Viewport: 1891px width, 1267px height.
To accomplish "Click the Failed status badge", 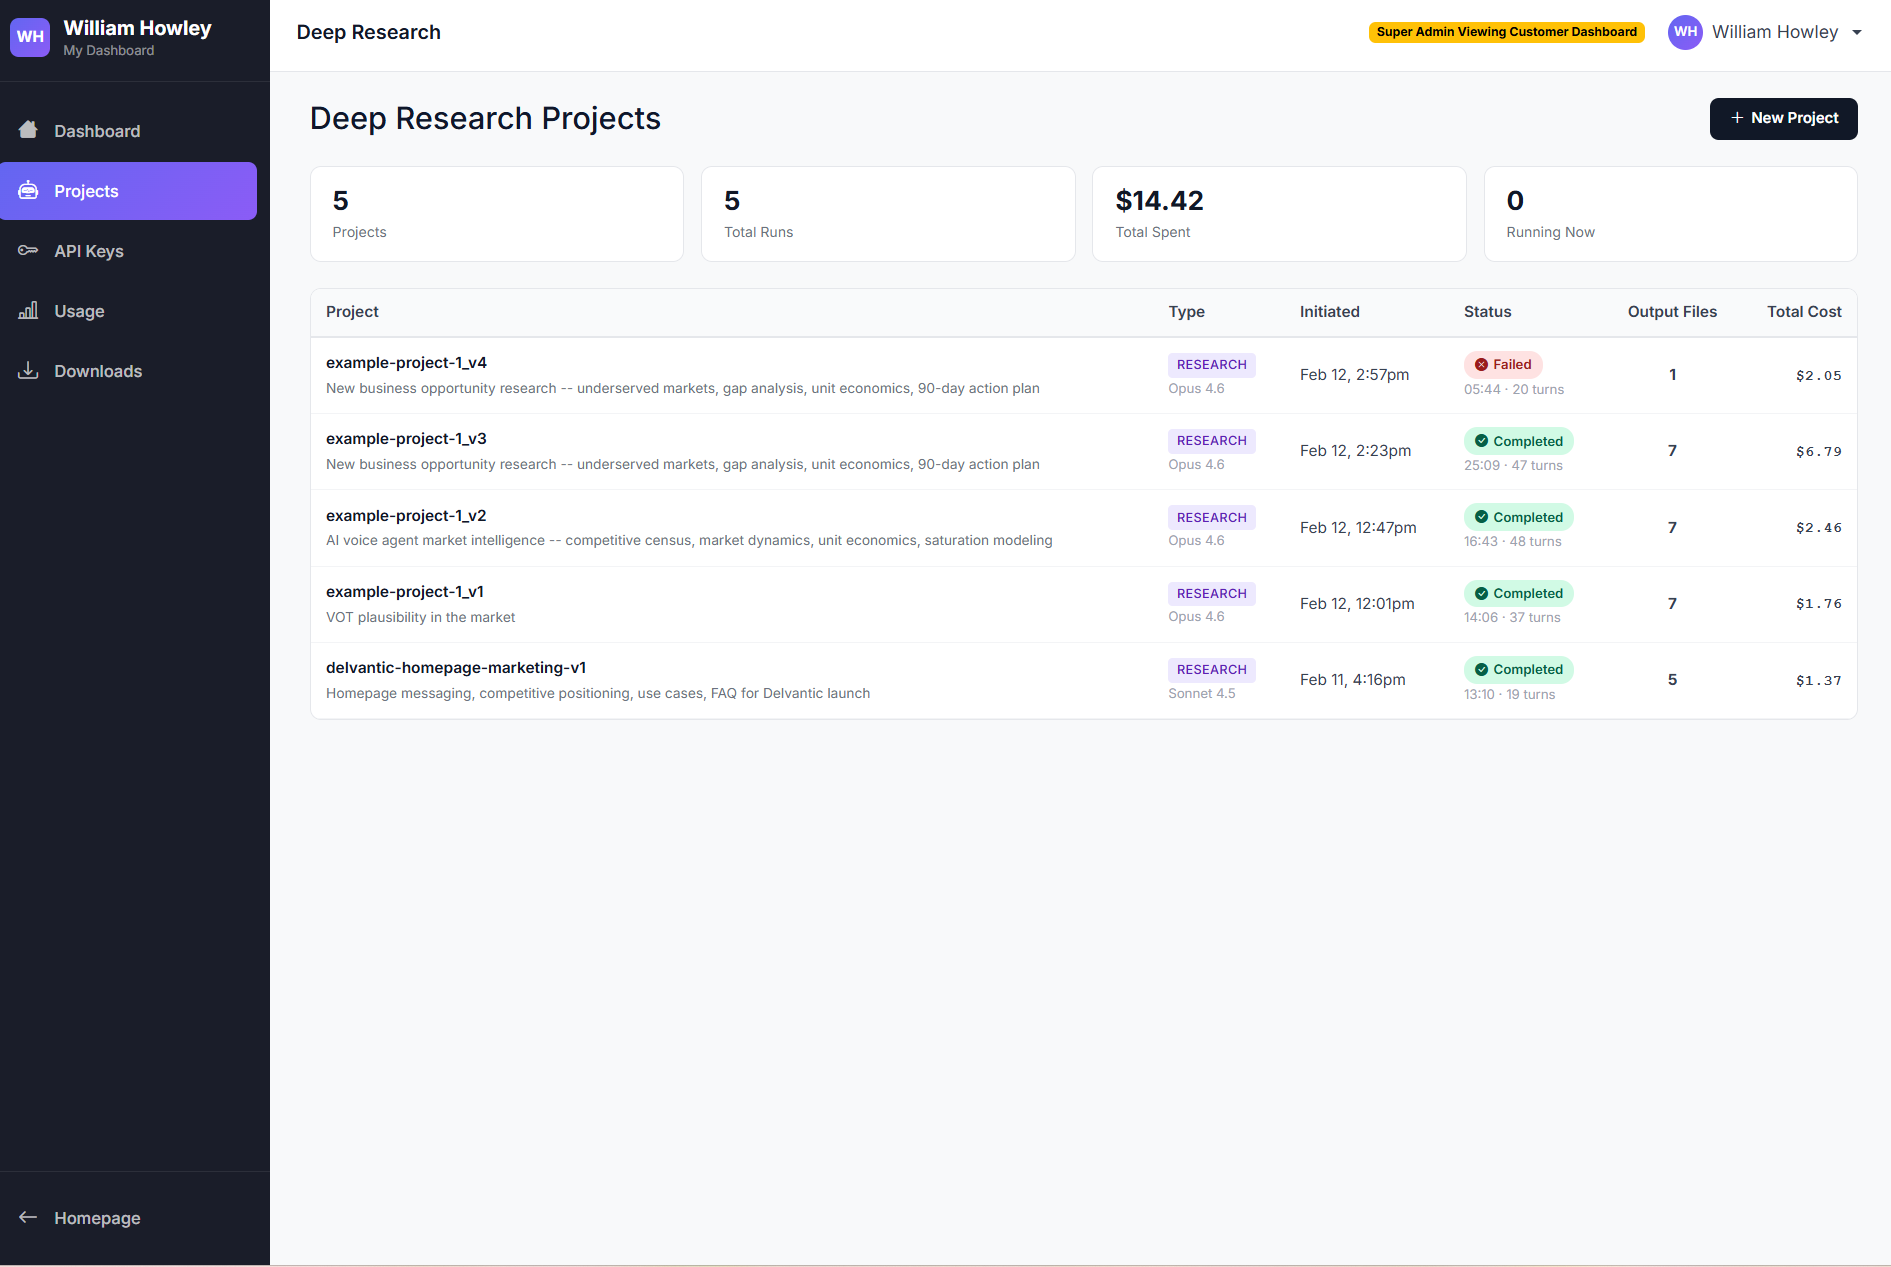I will pyautogui.click(x=1503, y=365).
